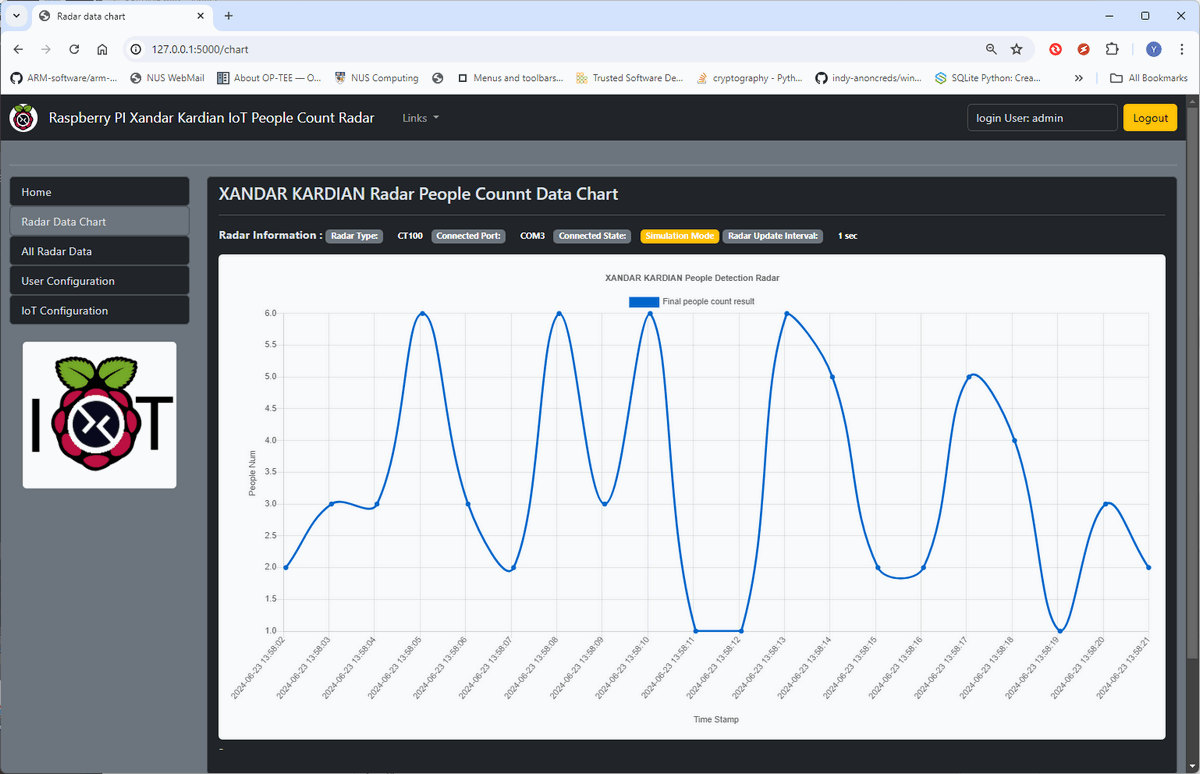Open IoT Configuration page
Screen dimensions: 1200x774
99,310
